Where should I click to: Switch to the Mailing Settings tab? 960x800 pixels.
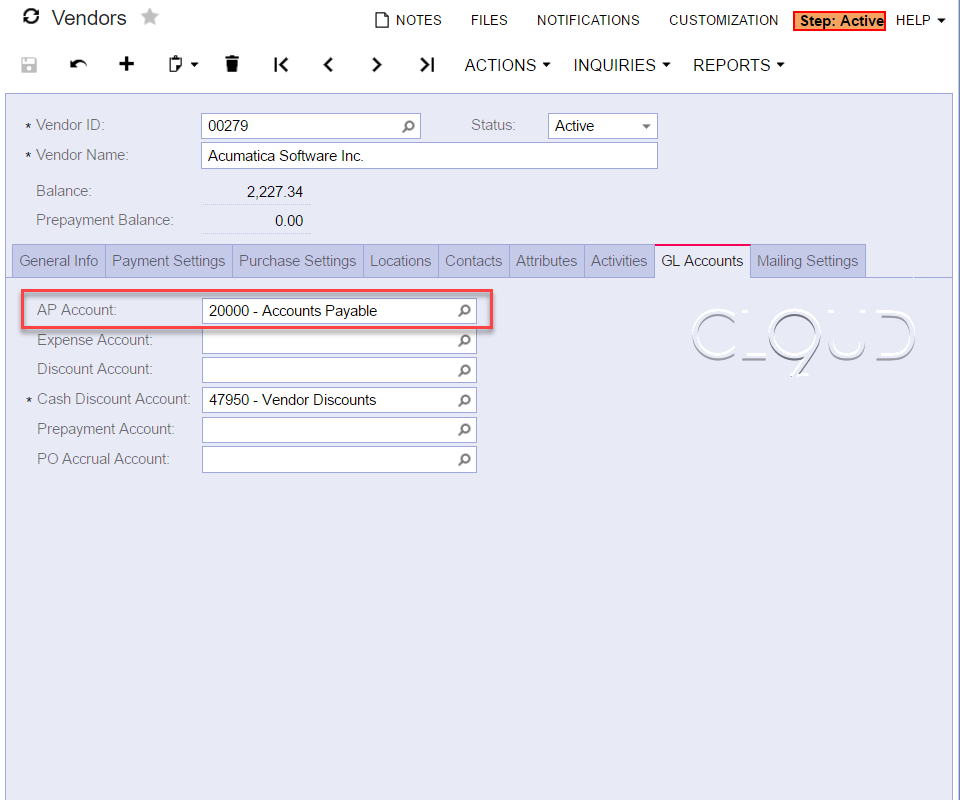[x=808, y=261]
